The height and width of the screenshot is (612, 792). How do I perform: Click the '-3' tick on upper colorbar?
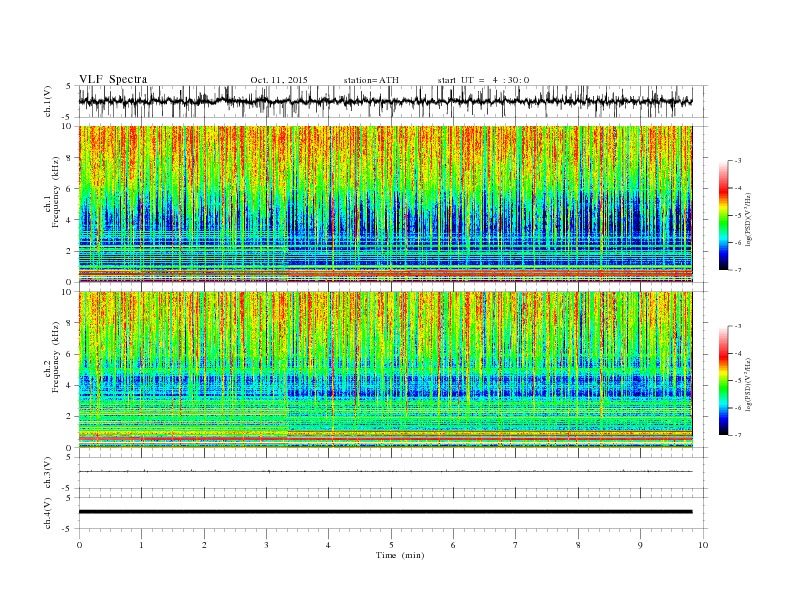coord(738,161)
